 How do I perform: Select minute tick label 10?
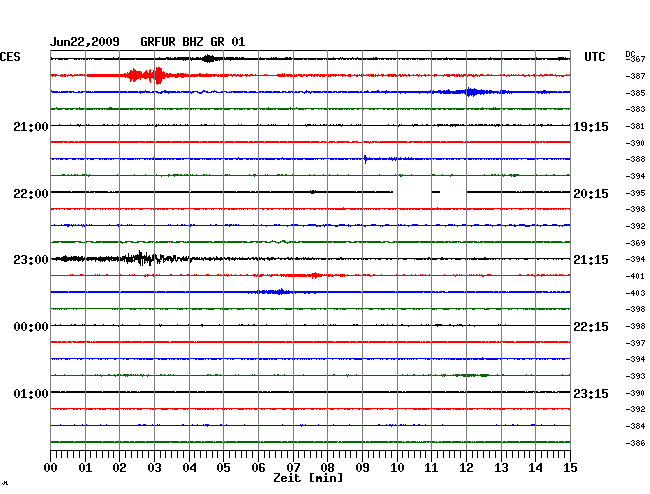coord(397,467)
